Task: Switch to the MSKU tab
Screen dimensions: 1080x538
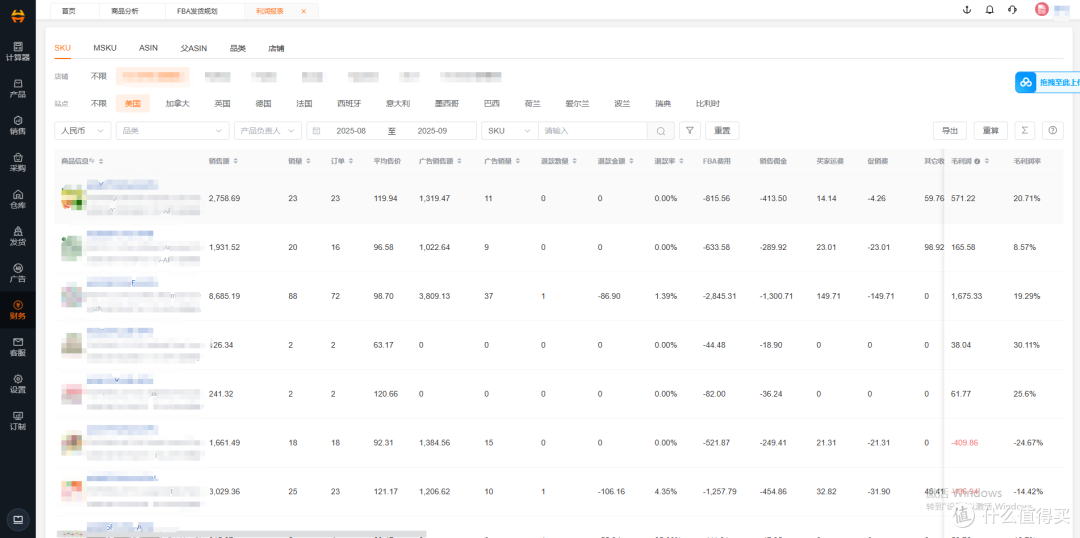Action: pyautogui.click(x=105, y=48)
